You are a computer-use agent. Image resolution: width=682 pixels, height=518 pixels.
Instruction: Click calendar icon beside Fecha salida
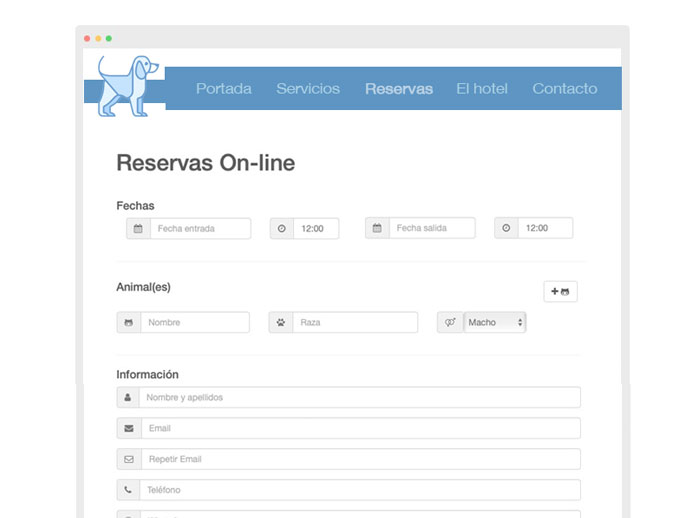[377, 229]
